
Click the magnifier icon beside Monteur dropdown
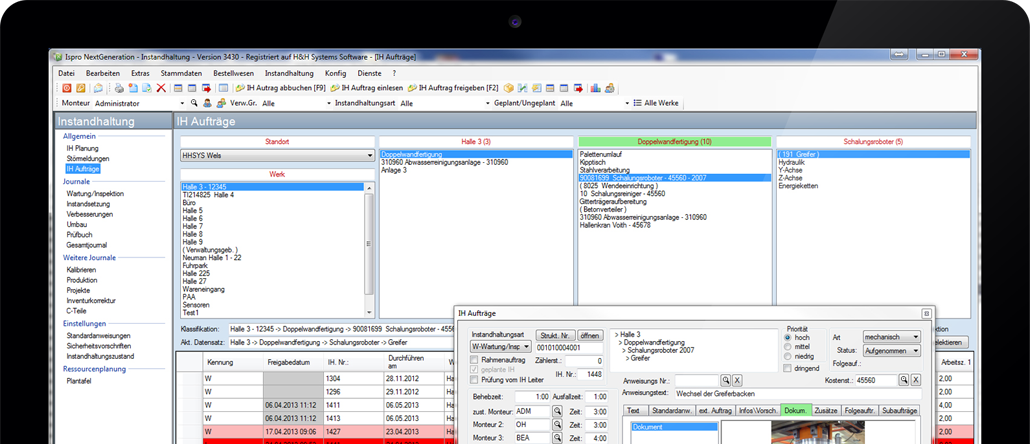[194, 103]
